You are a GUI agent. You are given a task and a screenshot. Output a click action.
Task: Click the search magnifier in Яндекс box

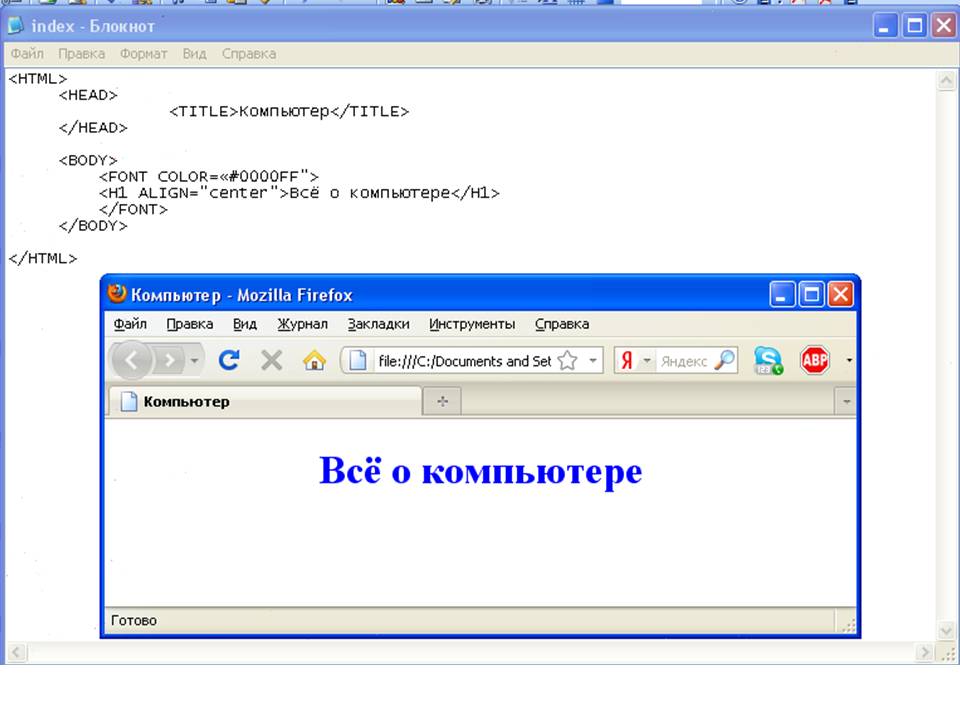(724, 361)
